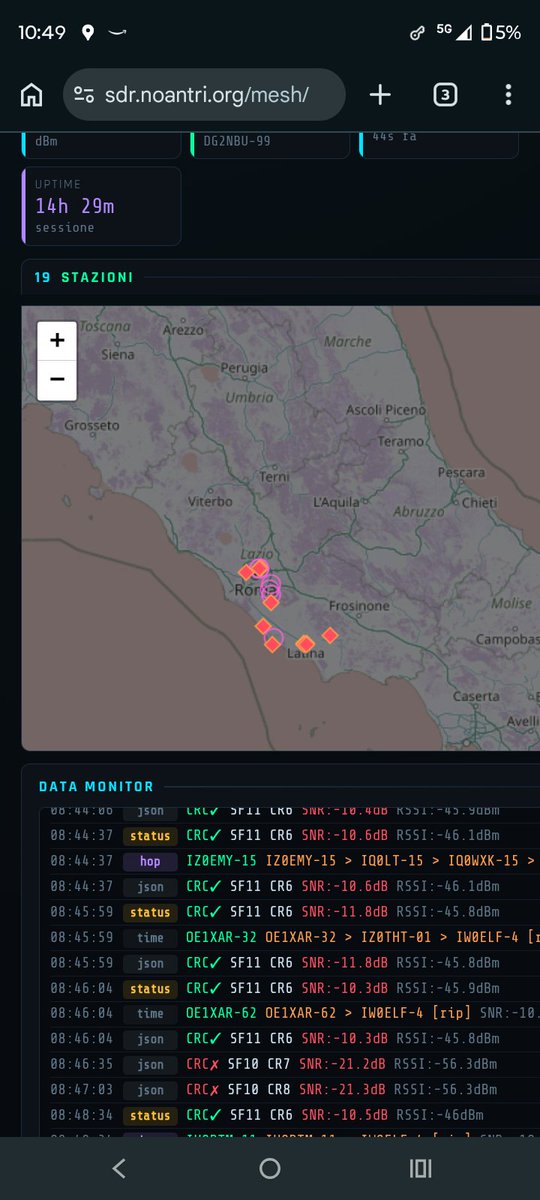540x1200 pixels.
Task: Tap the sdr.noantri.org/mesh/ address bar
Action: [x=205, y=95]
